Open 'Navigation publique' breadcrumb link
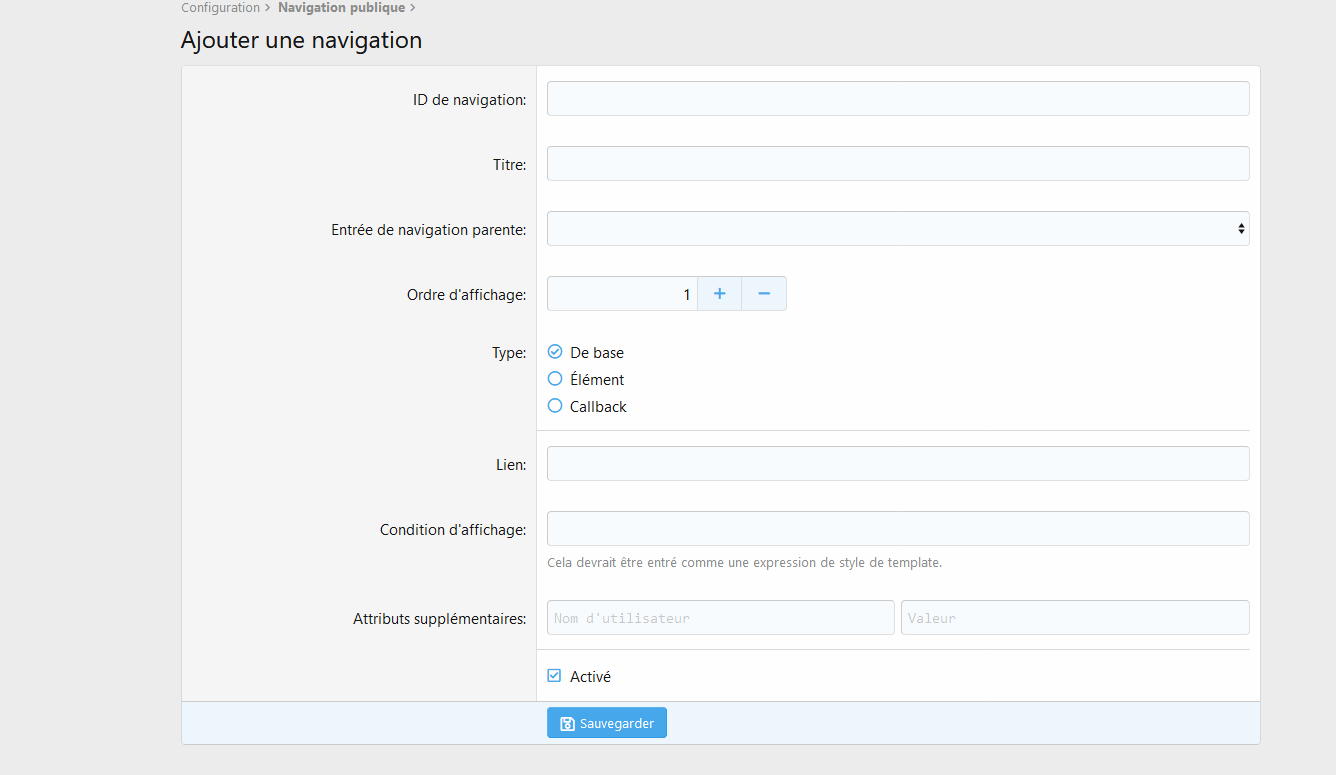Image resolution: width=1336 pixels, height=775 pixels. point(341,8)
